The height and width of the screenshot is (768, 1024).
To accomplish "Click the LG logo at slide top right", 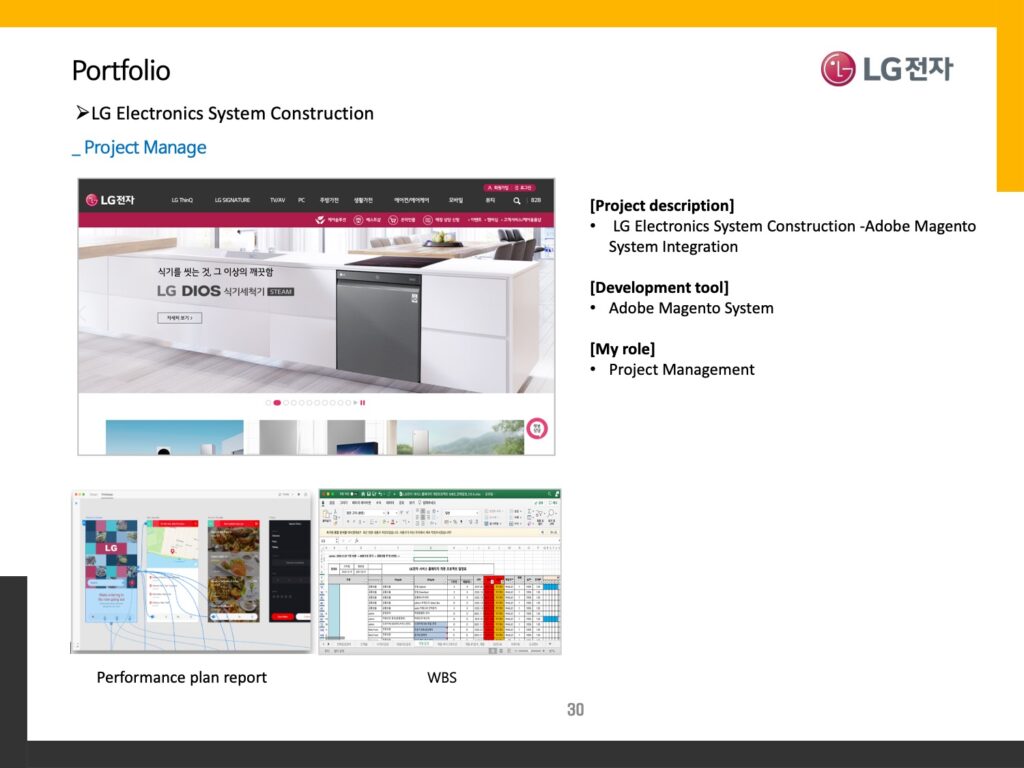I will [886, 69].
